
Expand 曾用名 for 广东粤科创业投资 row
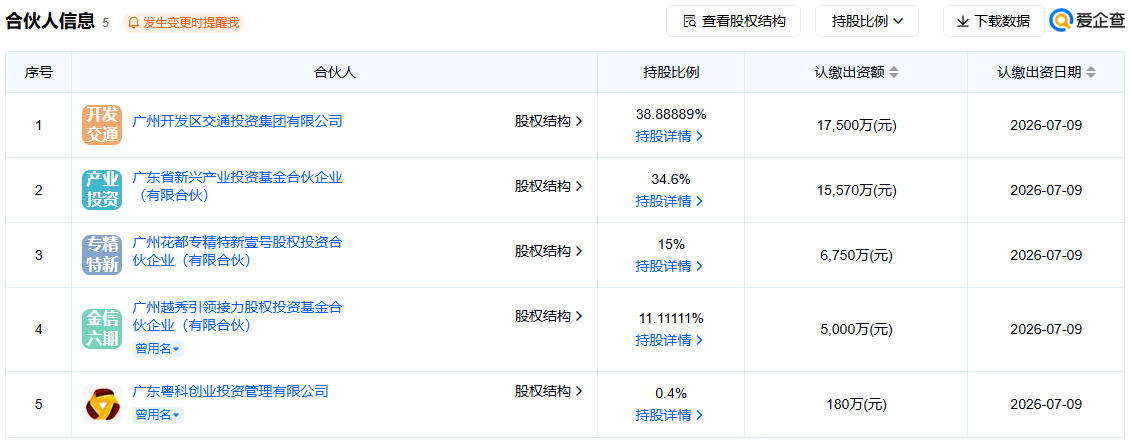click(x=158, y=415)
